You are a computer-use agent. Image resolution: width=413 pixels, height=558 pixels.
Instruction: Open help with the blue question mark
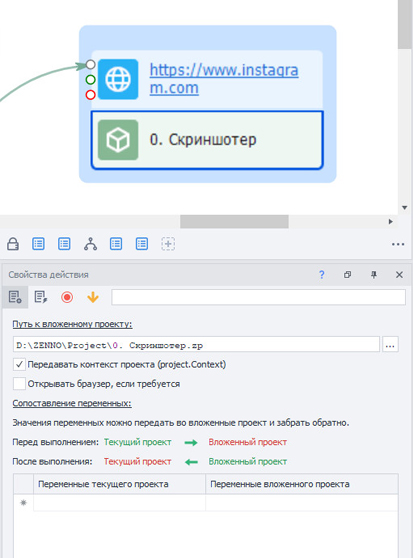pyautogui.click(x=322, y=275)
